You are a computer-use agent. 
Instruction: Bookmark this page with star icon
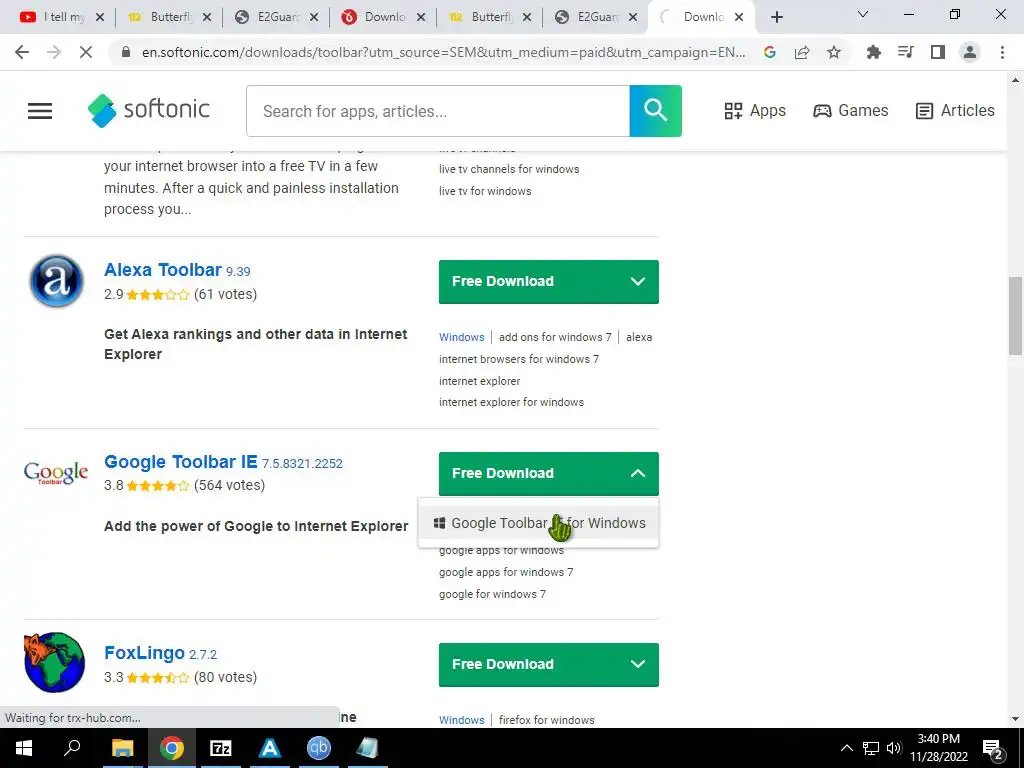tap(834, 52)
